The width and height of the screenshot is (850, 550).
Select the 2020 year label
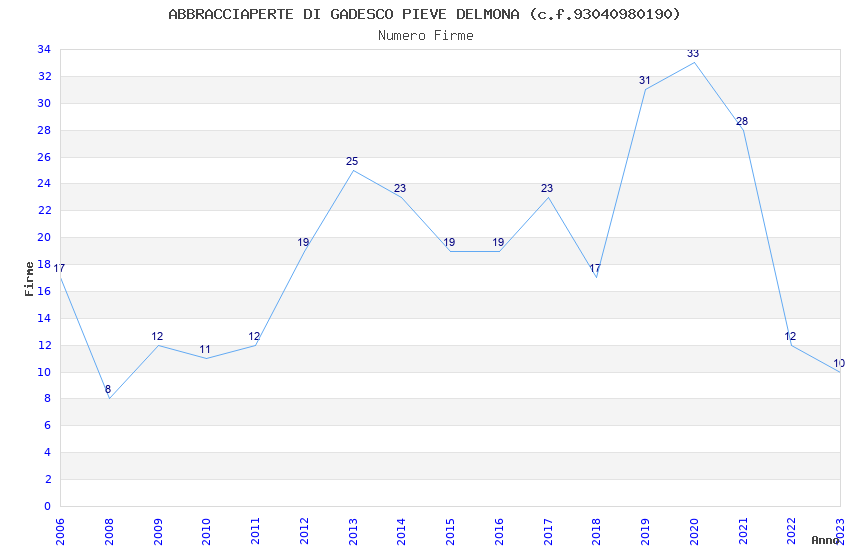[x=694, y=532]
